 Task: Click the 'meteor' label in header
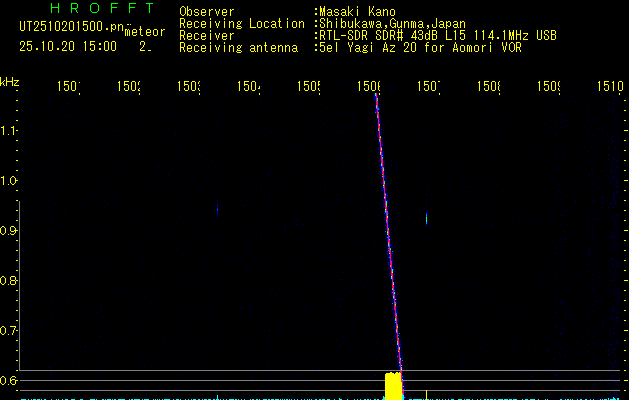tap(145, 31)
